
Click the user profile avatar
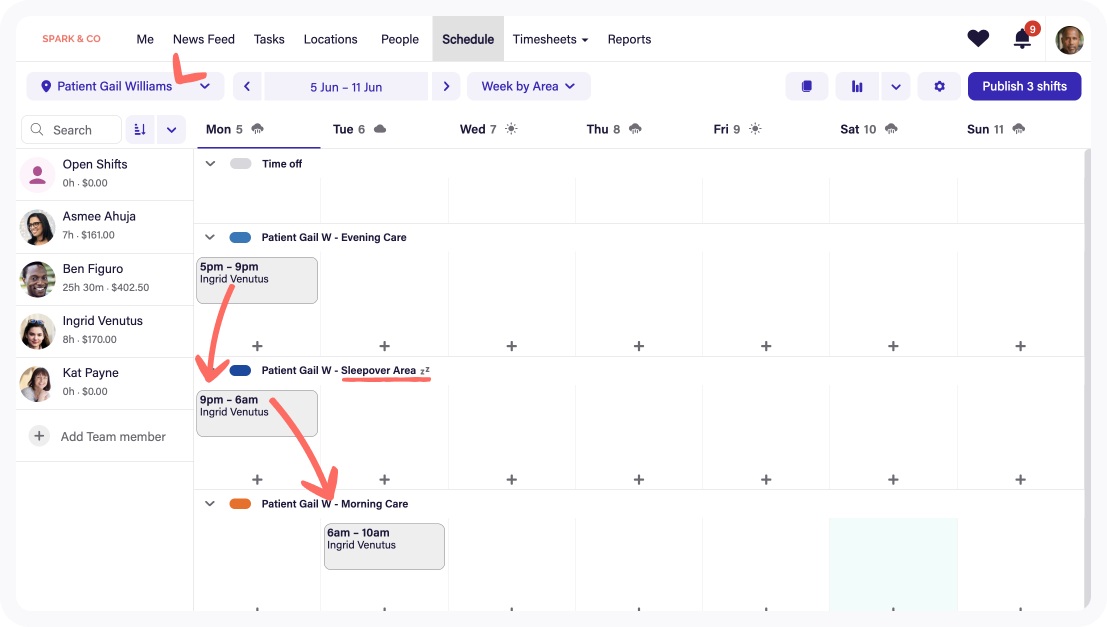pyautogui.click(x=1069, y=40)
